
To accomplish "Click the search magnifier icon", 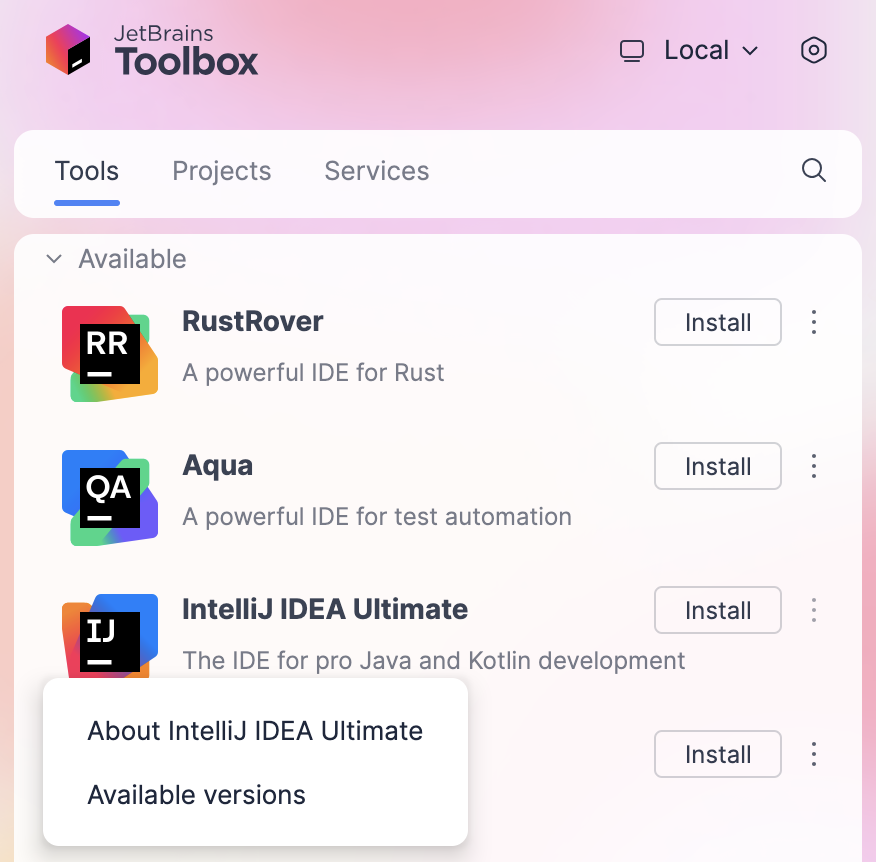I will tap(813, 171).
